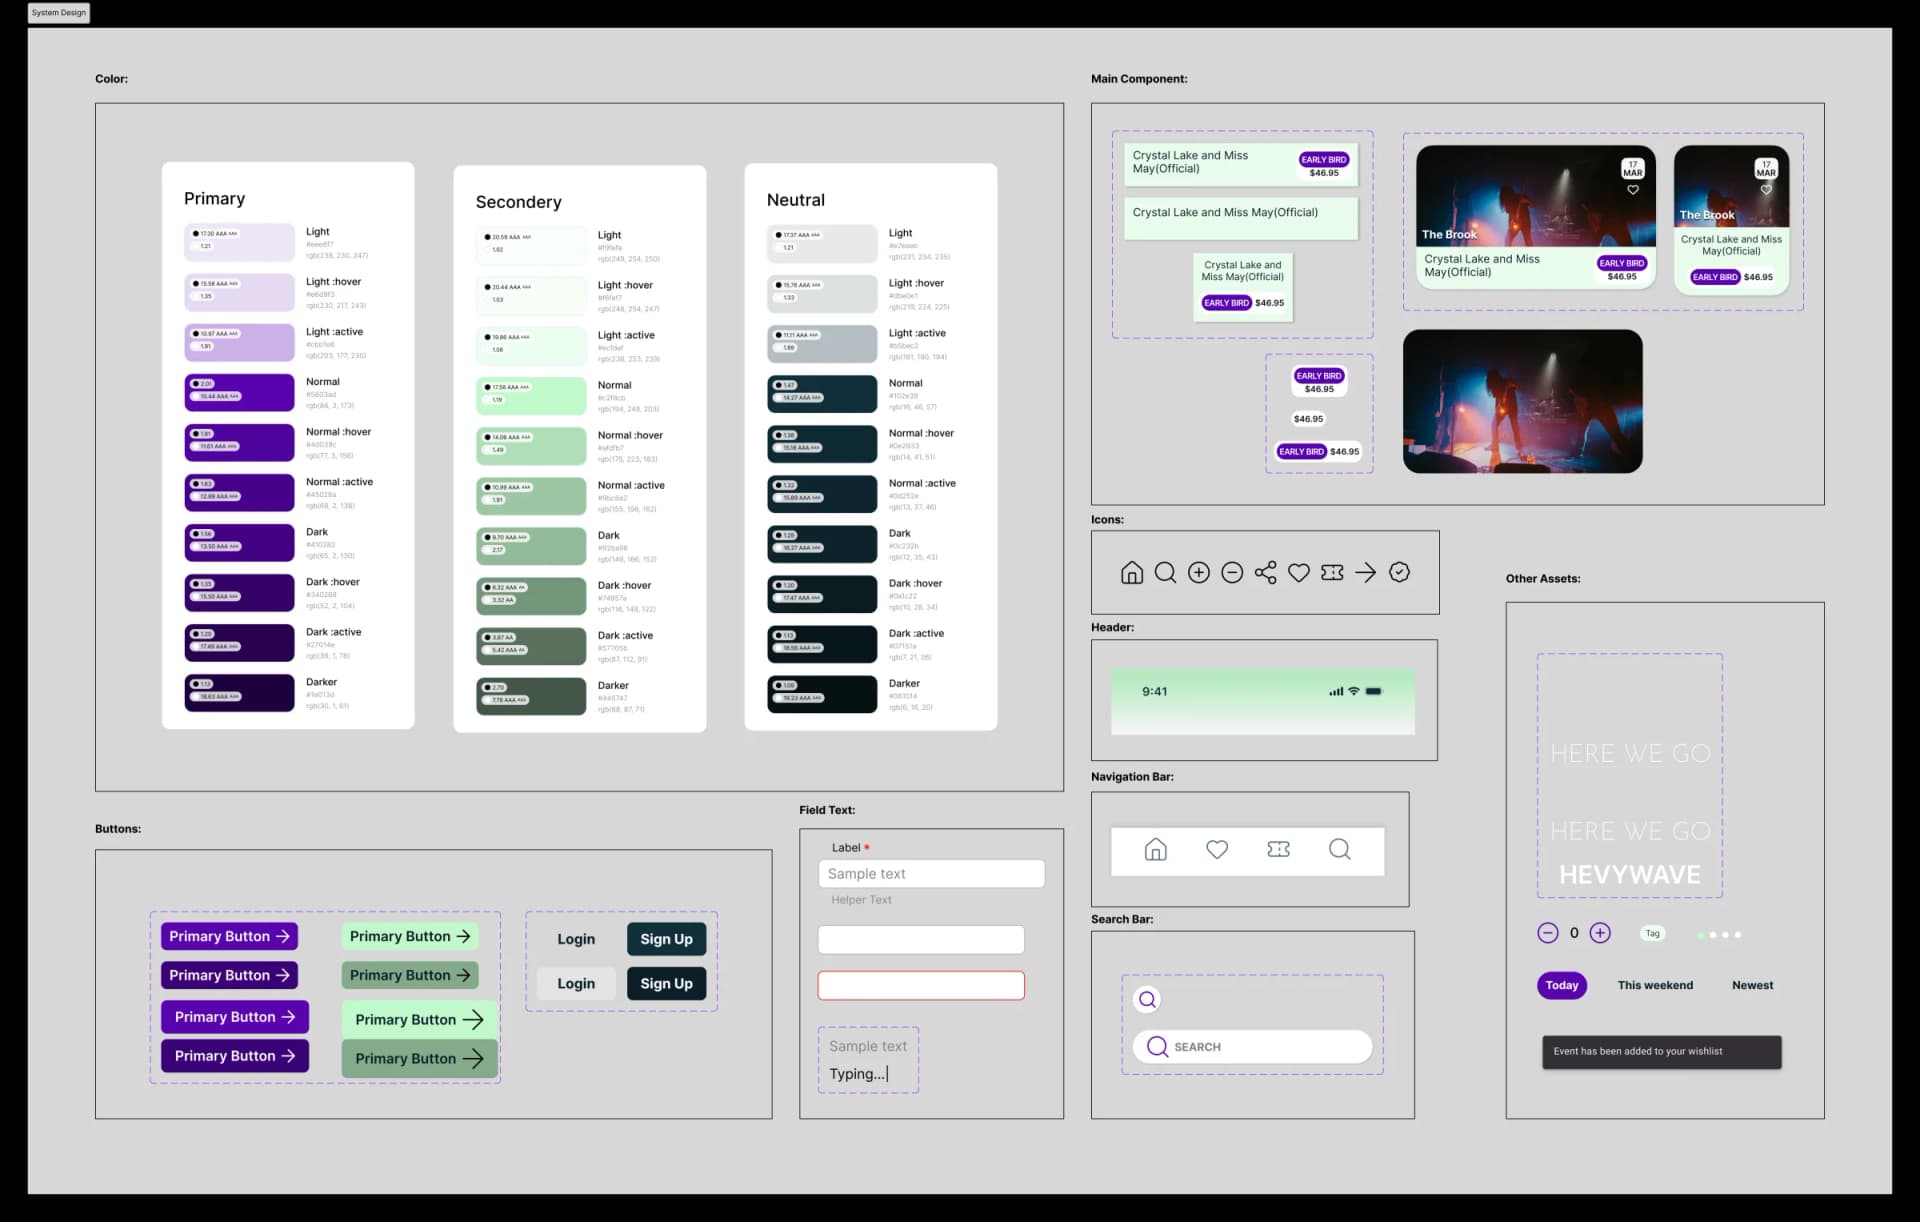
Task: Focus the Sample text field under Label
Action: [931, 873]
